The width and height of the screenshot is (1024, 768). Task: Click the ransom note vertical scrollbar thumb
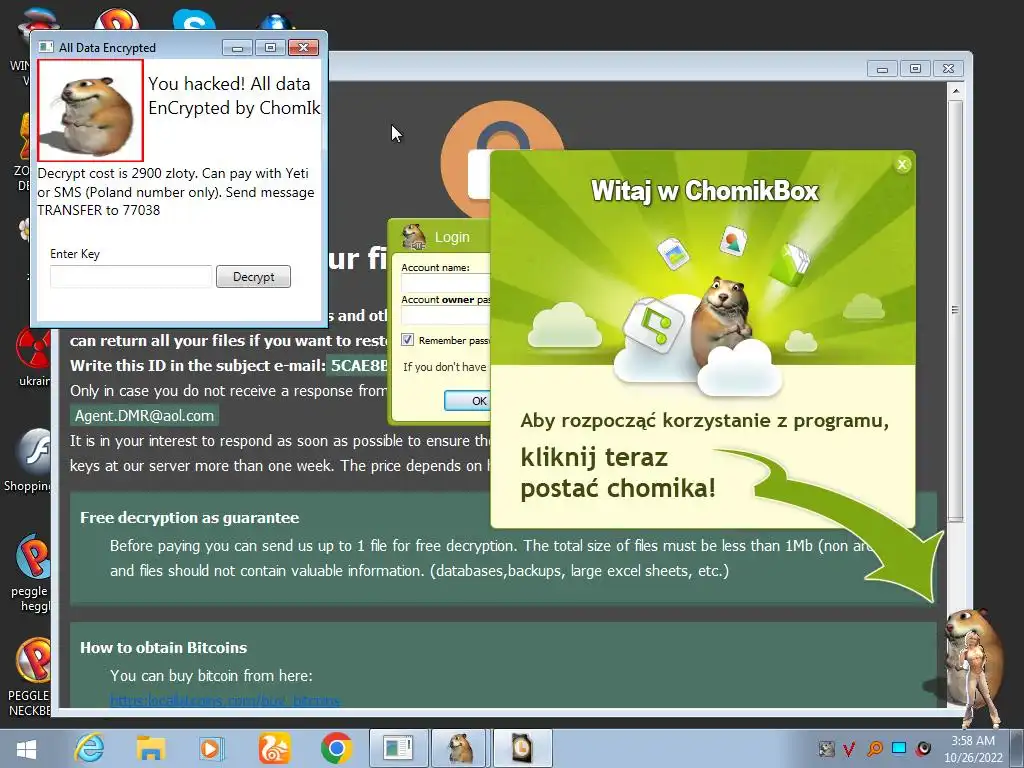point(955,310)
